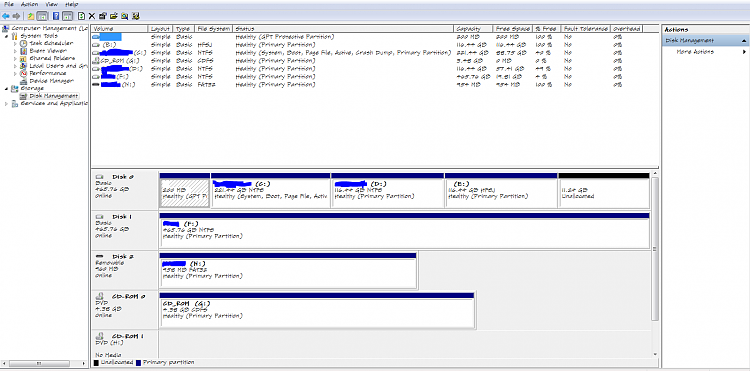Click the Shared Folders icon in tree
750x371 pixels.
pos(23,58)
